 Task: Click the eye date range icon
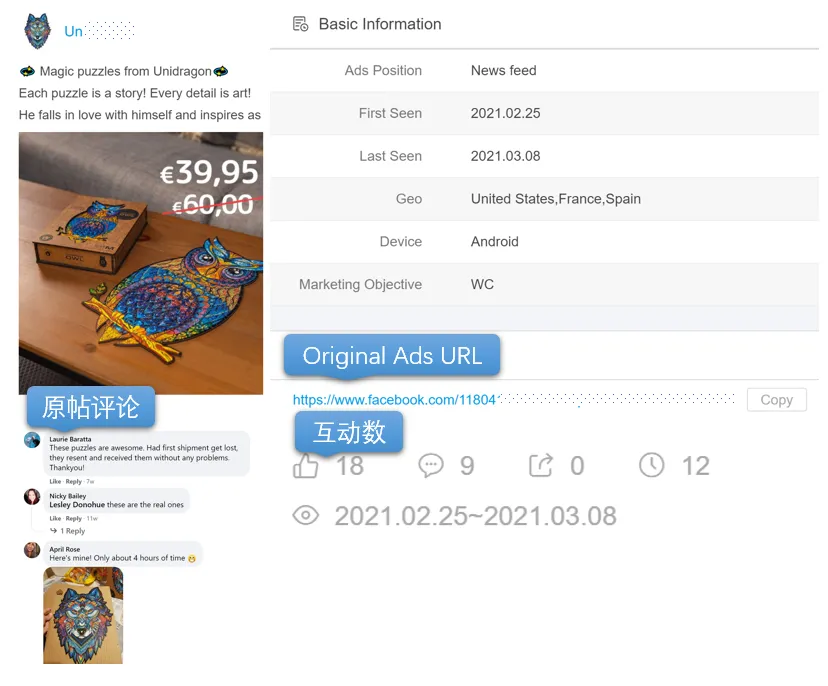tap(306, 515)
